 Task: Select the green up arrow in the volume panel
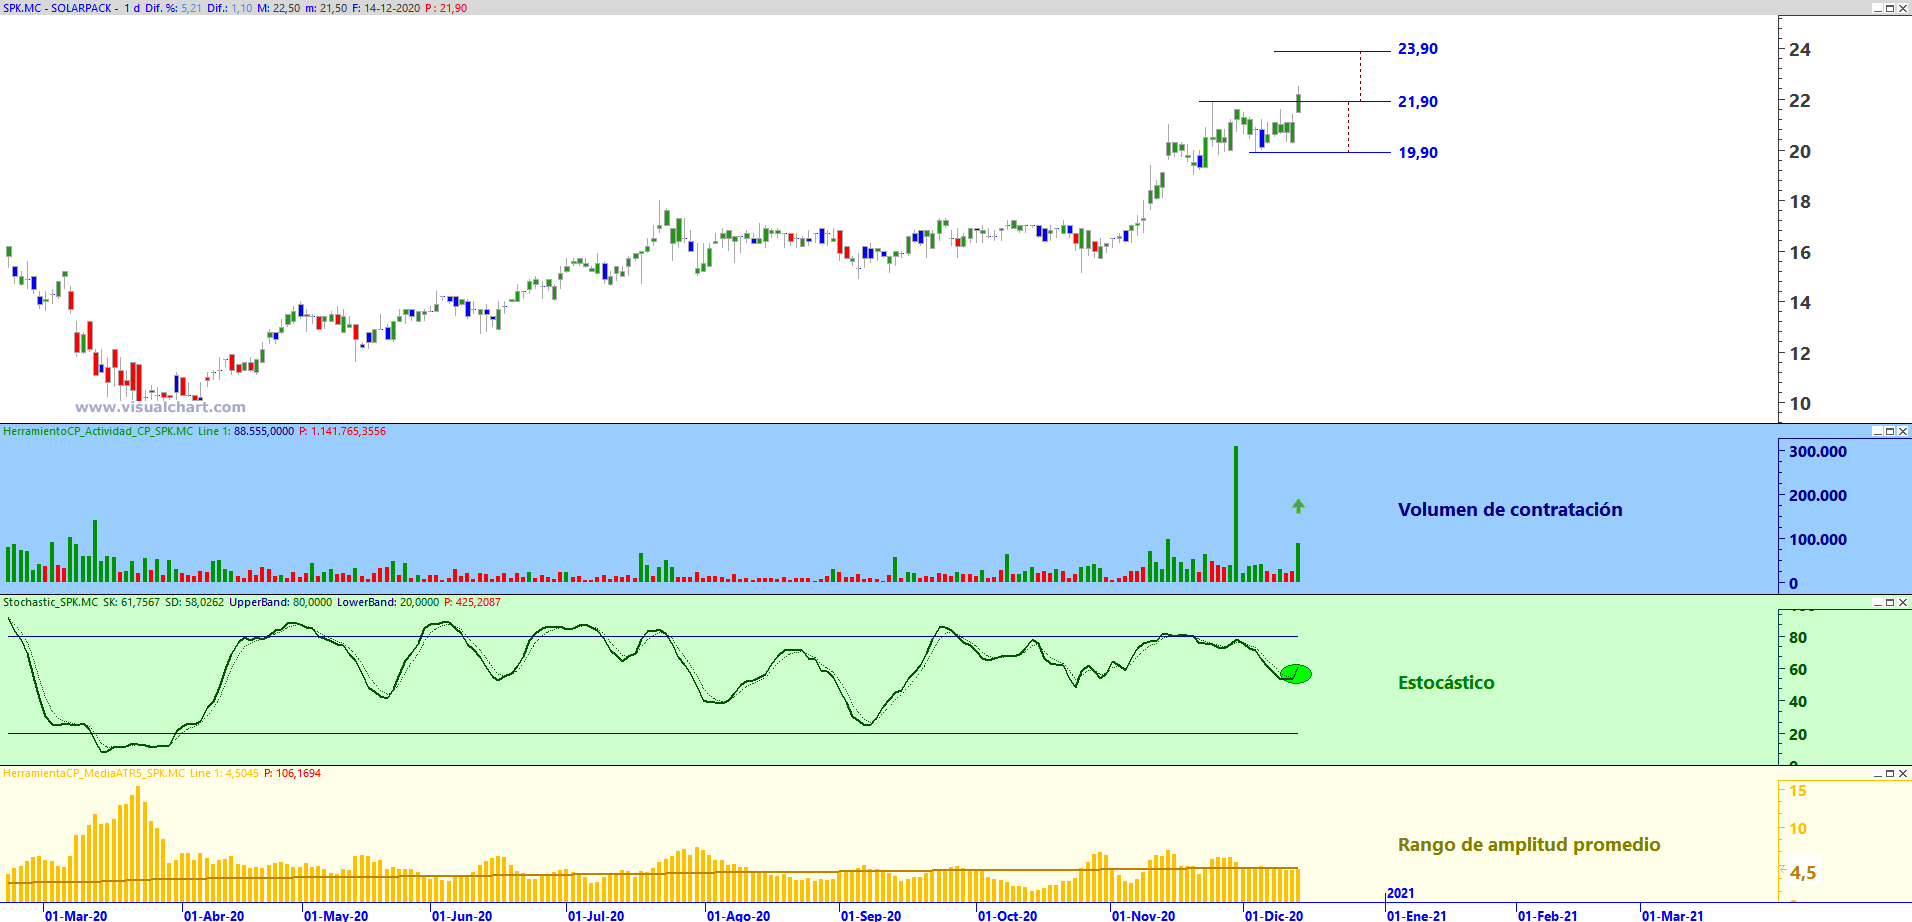coord(1298,506)
